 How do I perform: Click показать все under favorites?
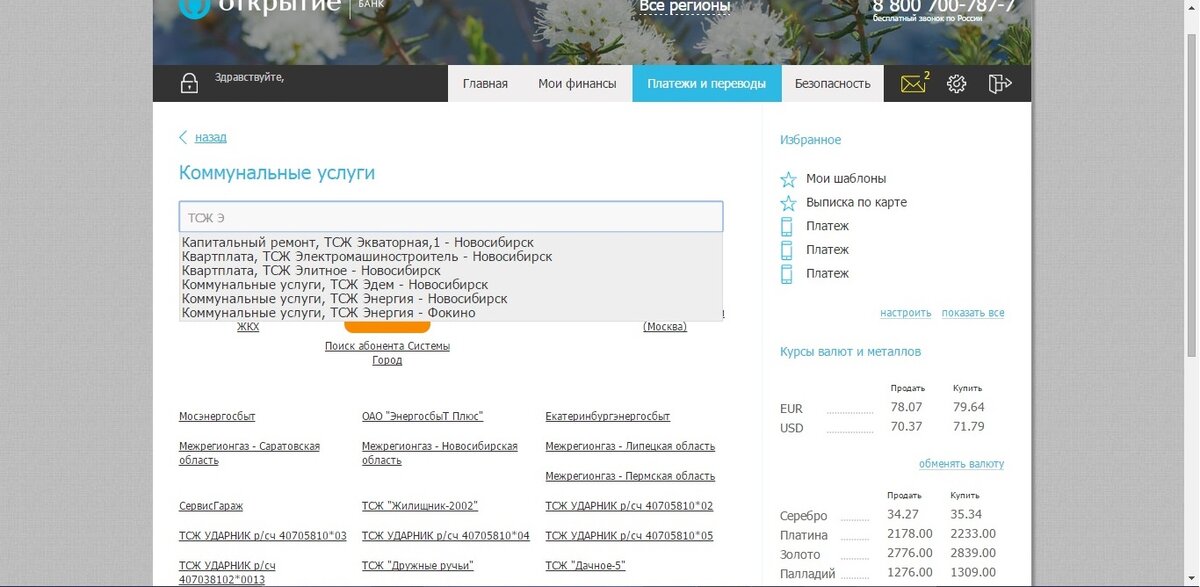coord(973,313)
